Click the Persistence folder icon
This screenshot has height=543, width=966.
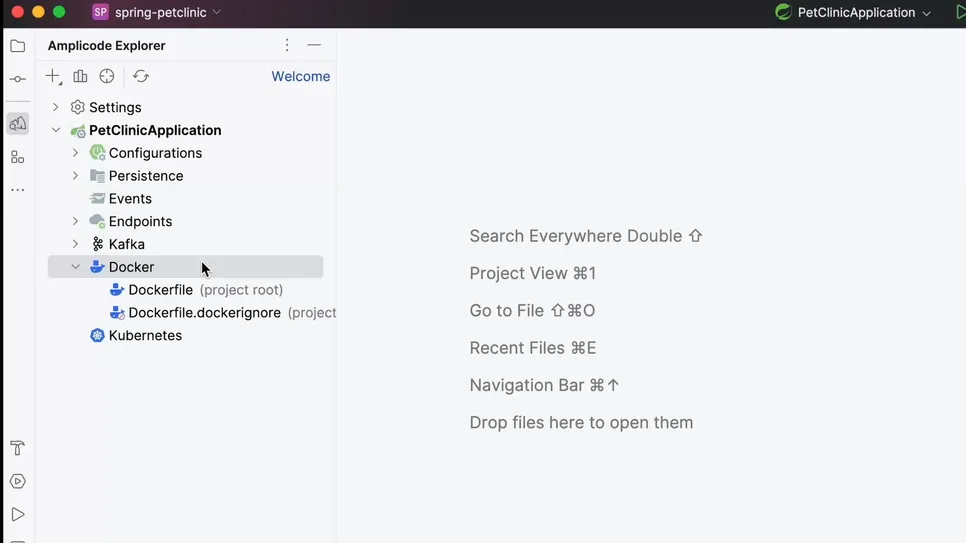[97, 176]
